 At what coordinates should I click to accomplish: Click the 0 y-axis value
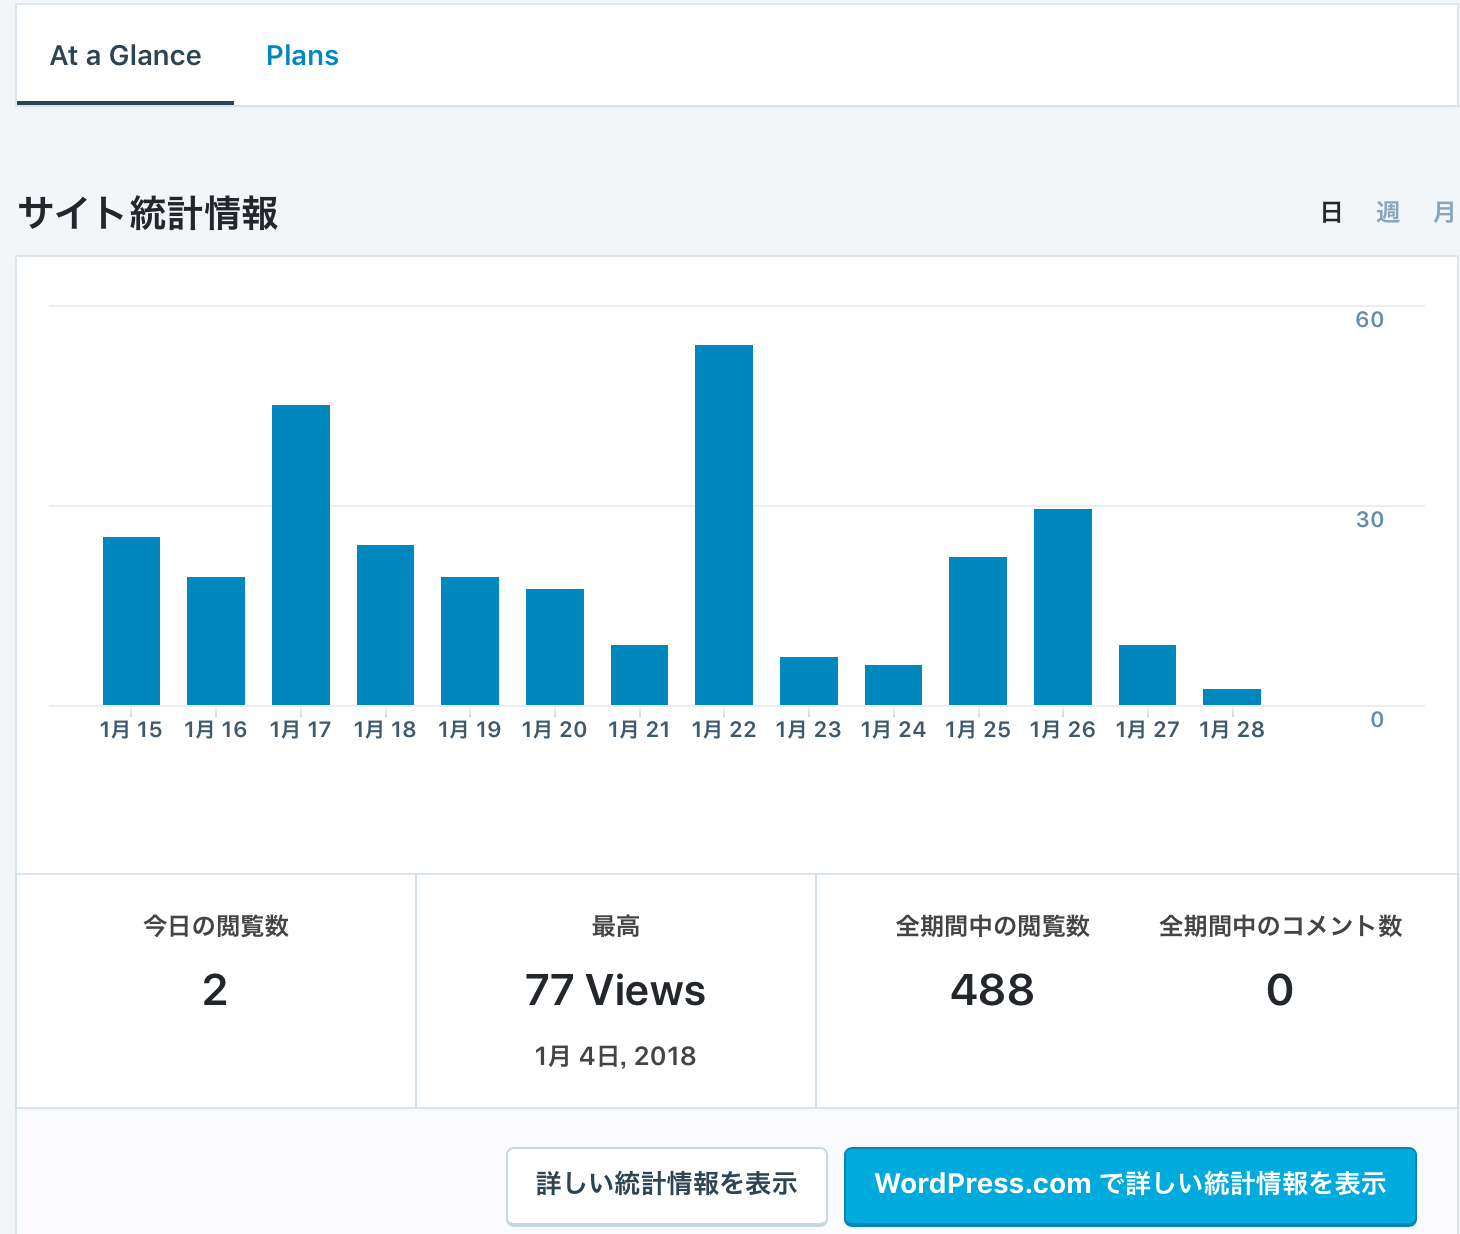tap(1377, 720)
